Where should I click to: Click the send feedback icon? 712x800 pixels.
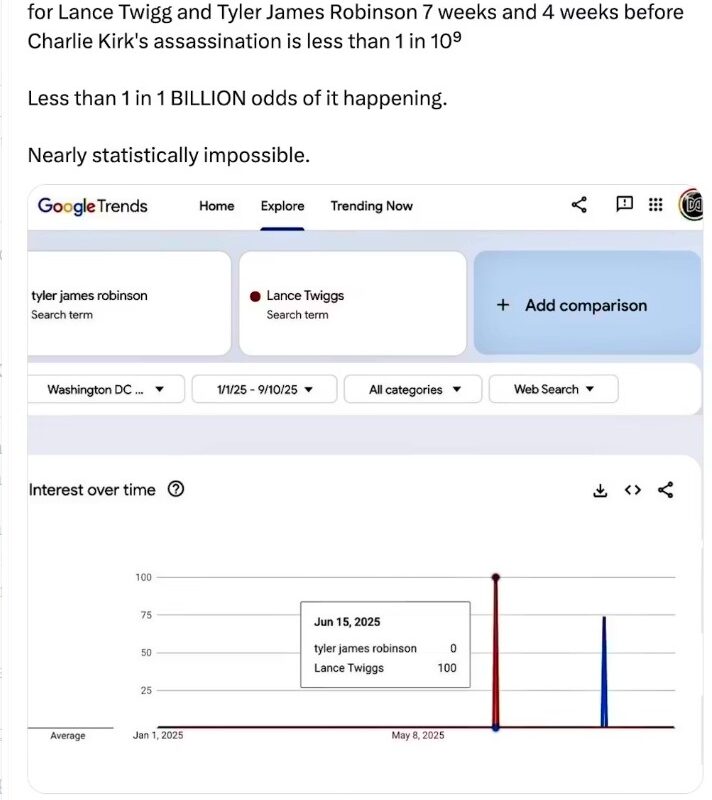624,204
